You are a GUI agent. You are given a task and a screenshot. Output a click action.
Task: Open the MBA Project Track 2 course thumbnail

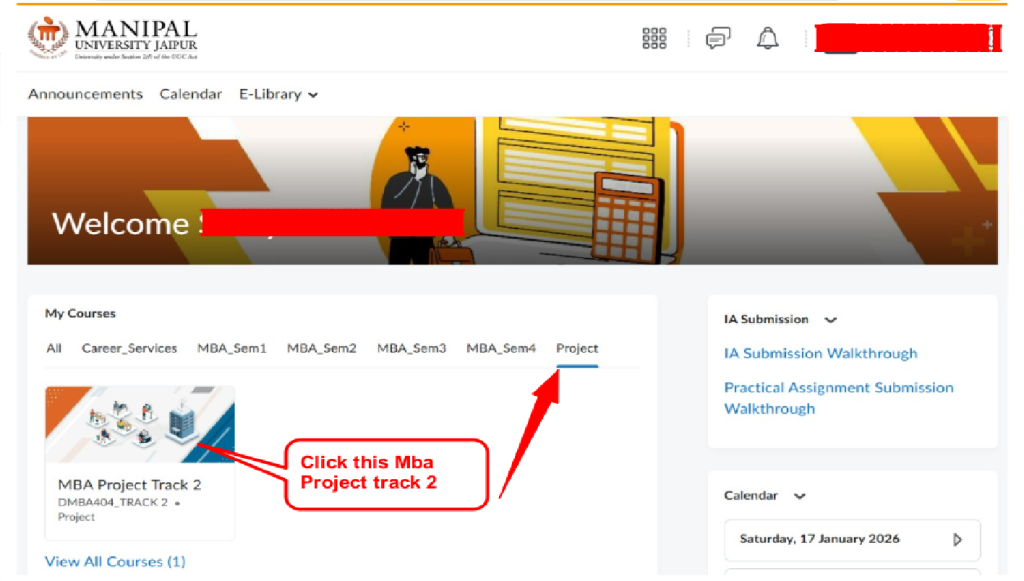click(140, 424)
